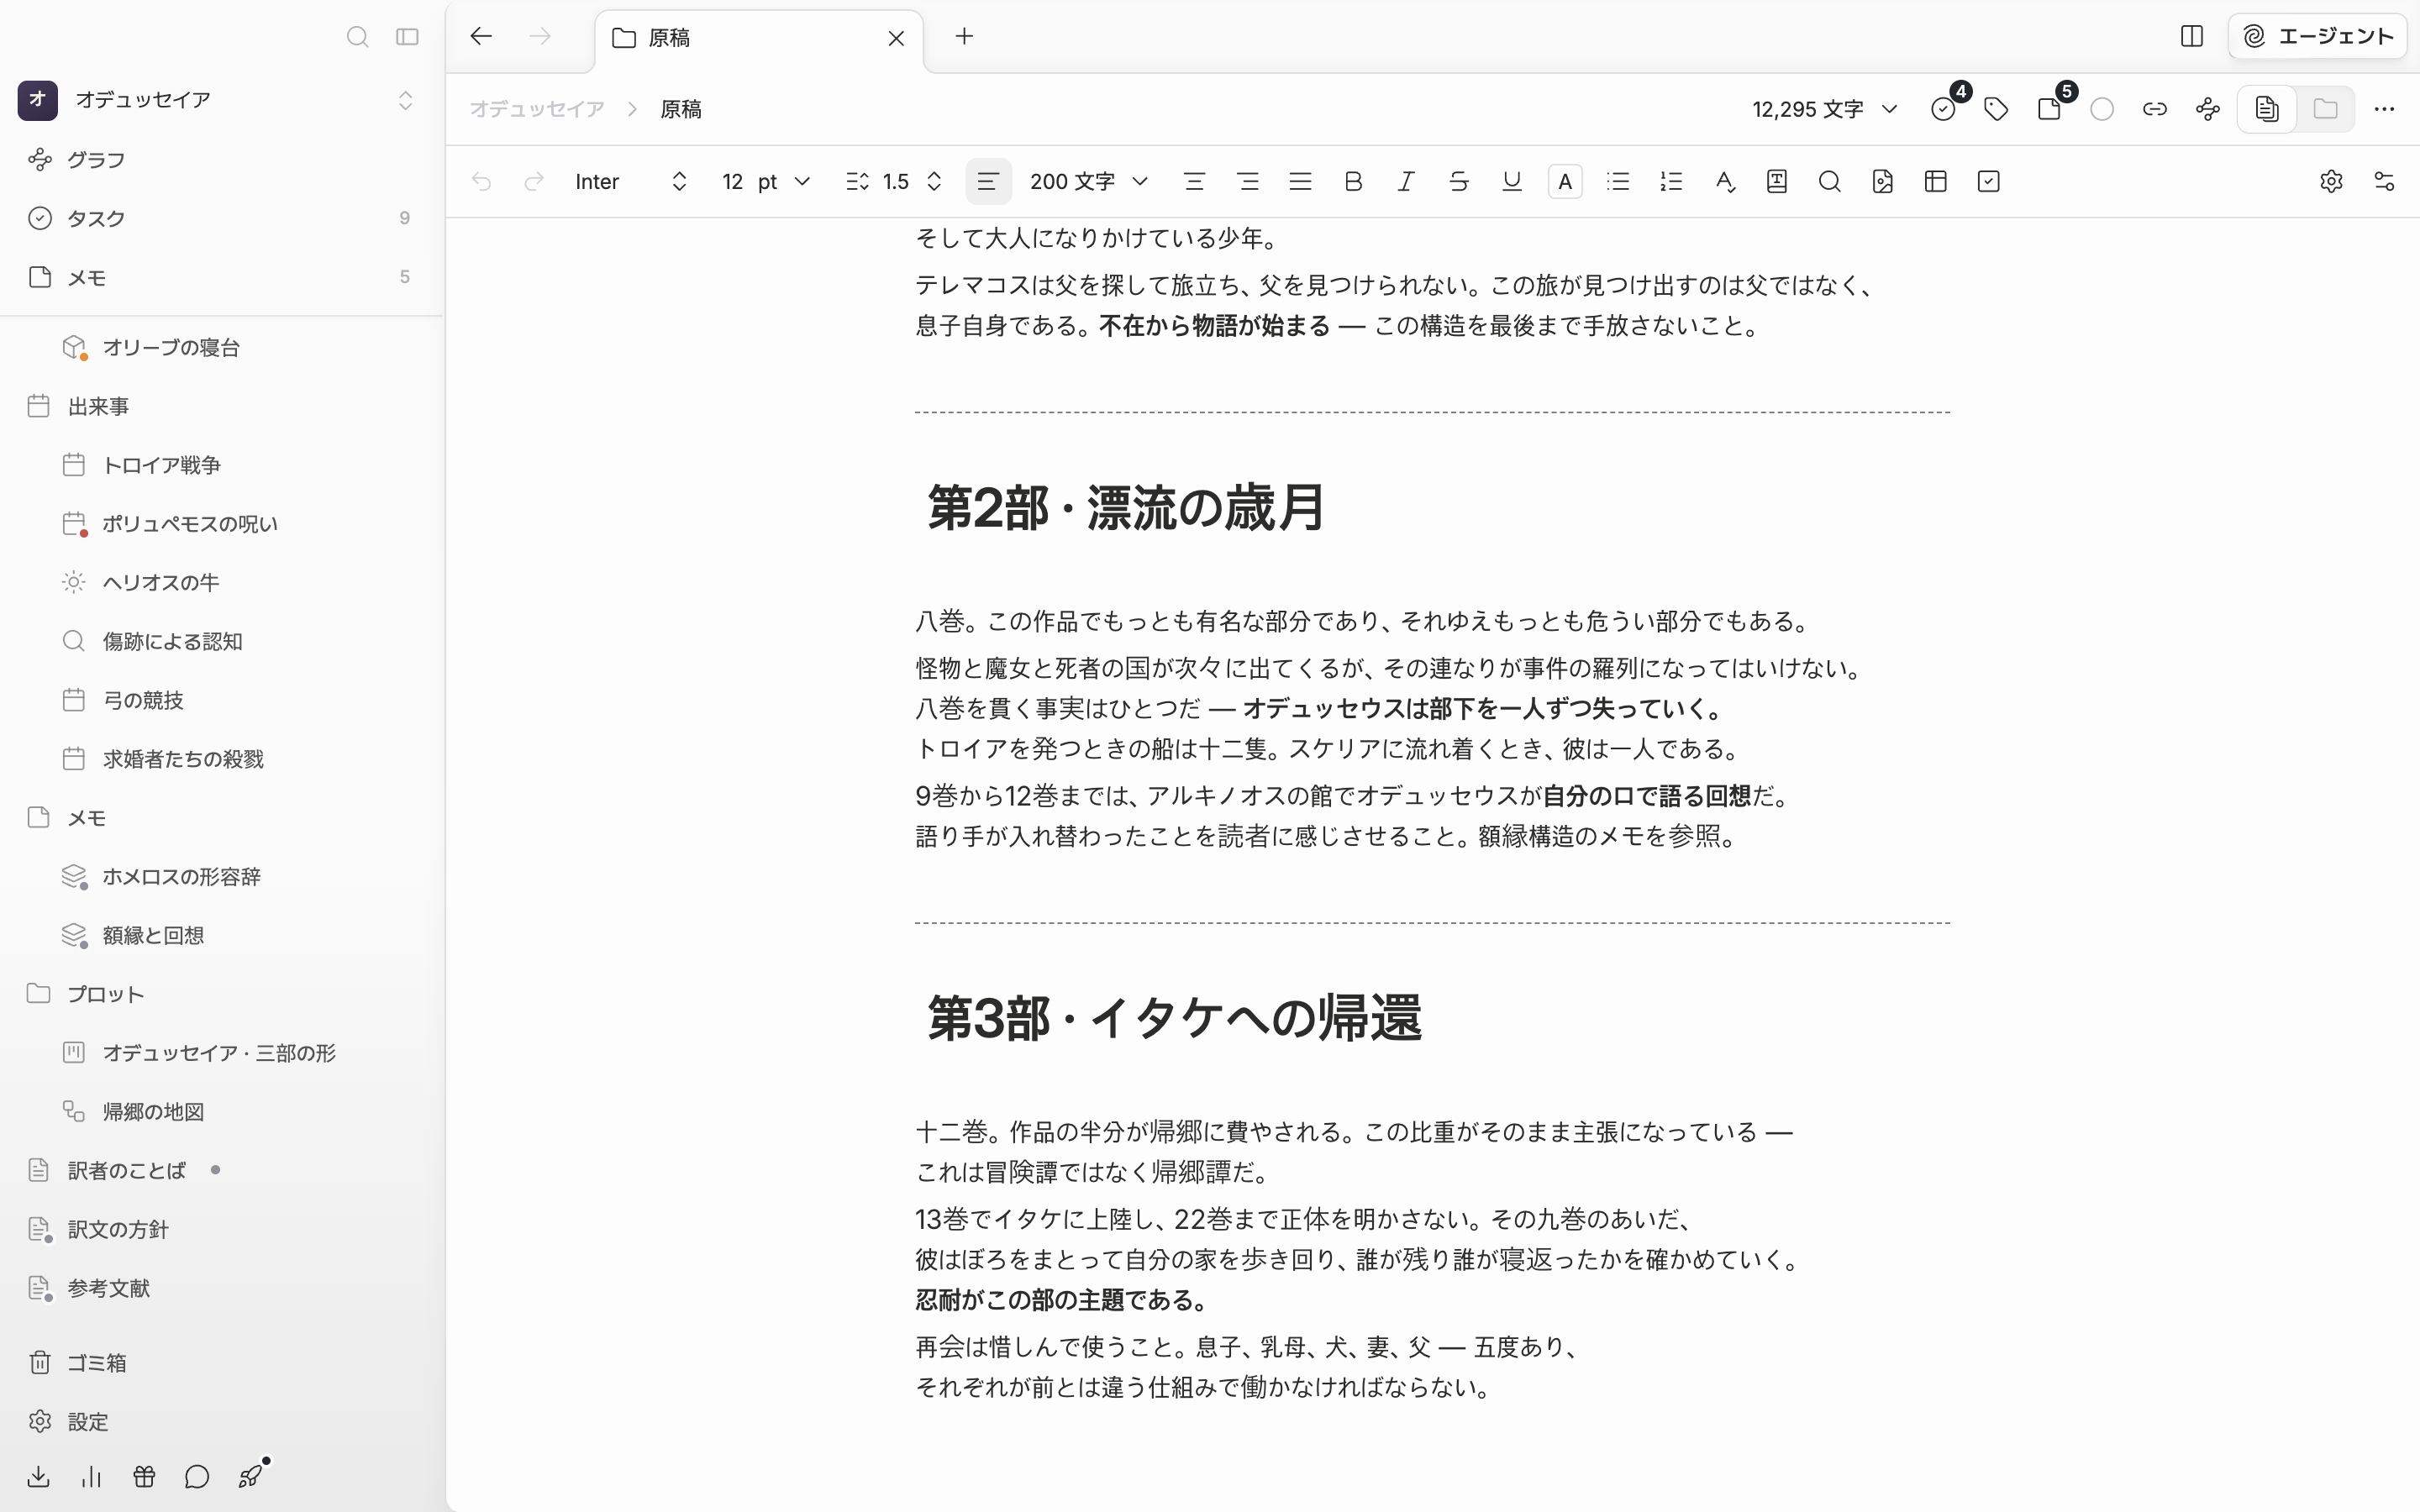The width and height of the screenshot is (2420, 1512).
Task: Open the graph connections icon in the header
Action: pos(2208,109)
